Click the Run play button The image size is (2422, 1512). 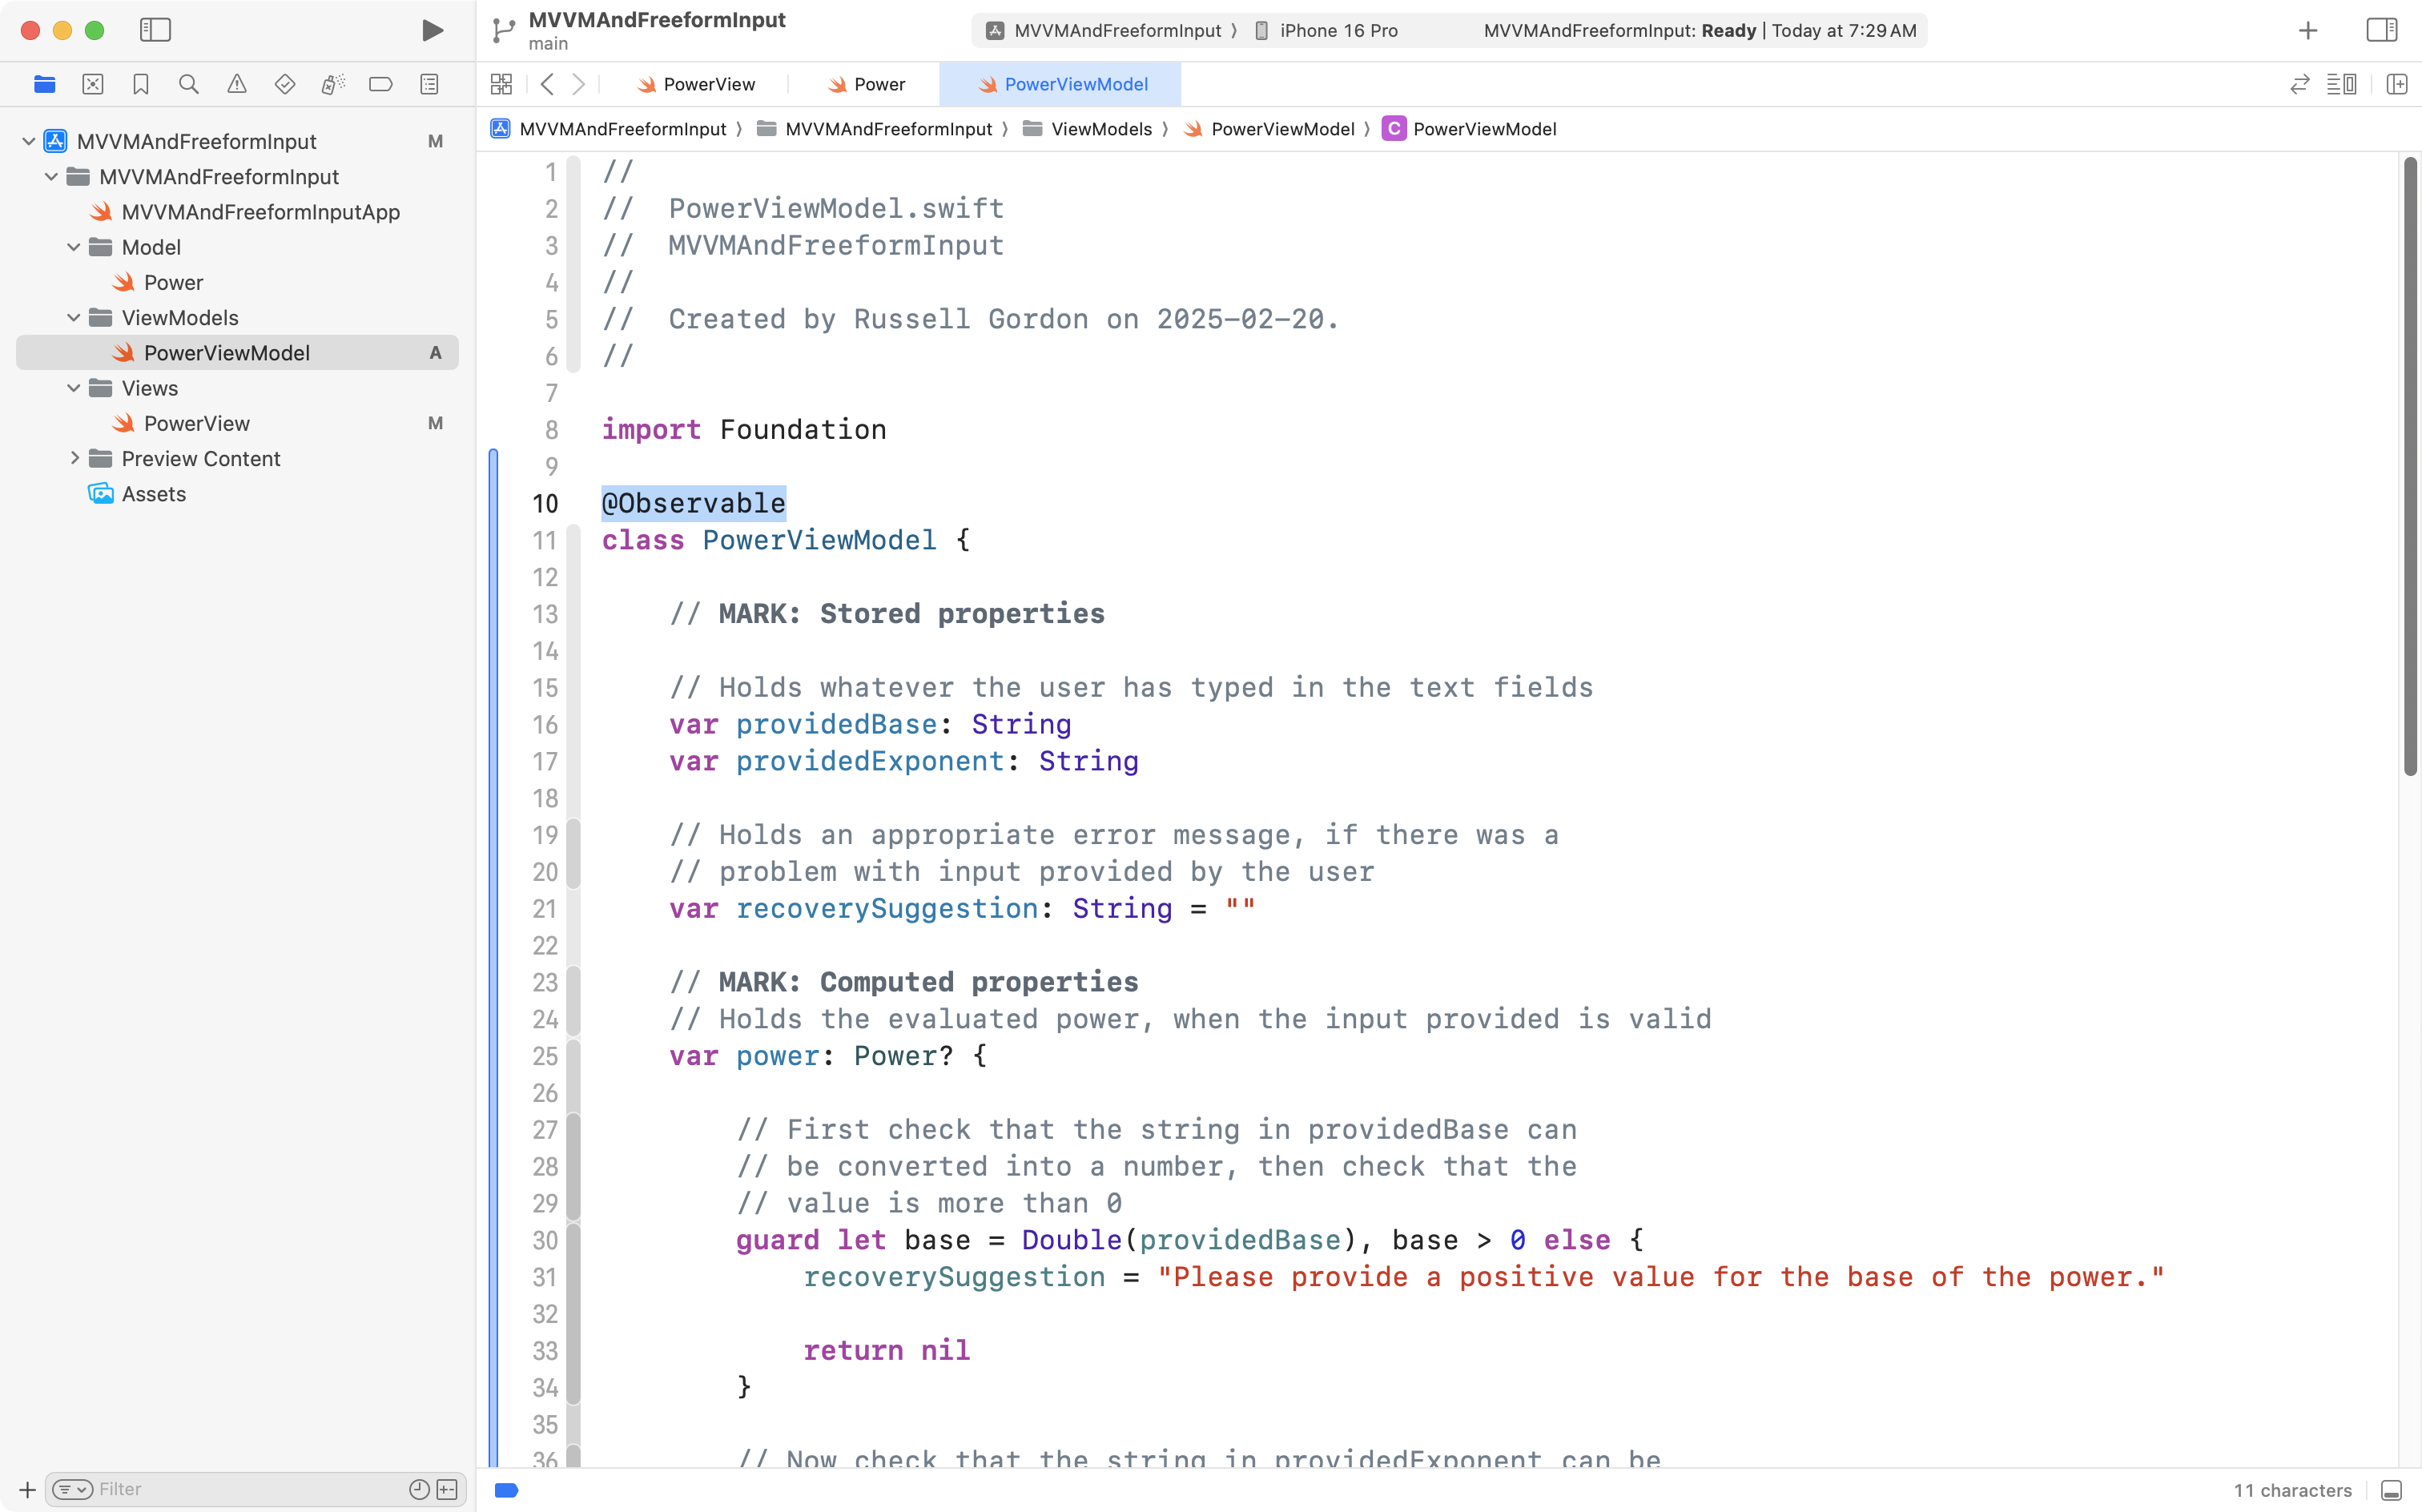coord(432,30)
